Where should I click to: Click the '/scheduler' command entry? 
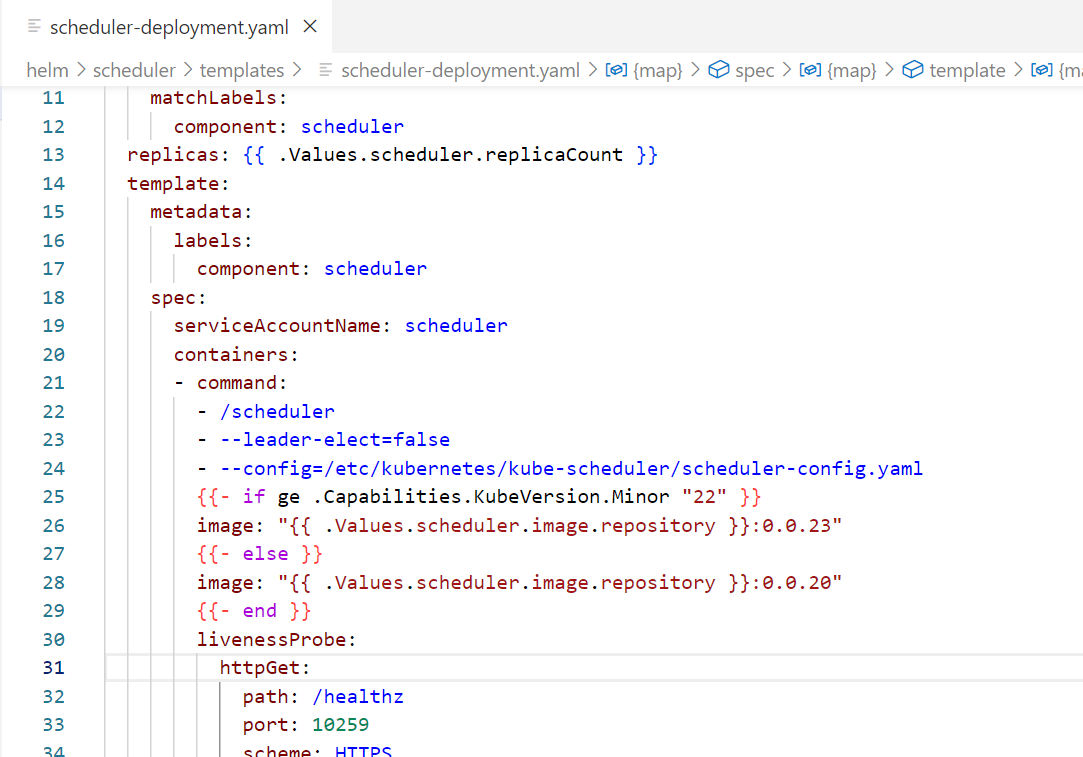(277, 412)
